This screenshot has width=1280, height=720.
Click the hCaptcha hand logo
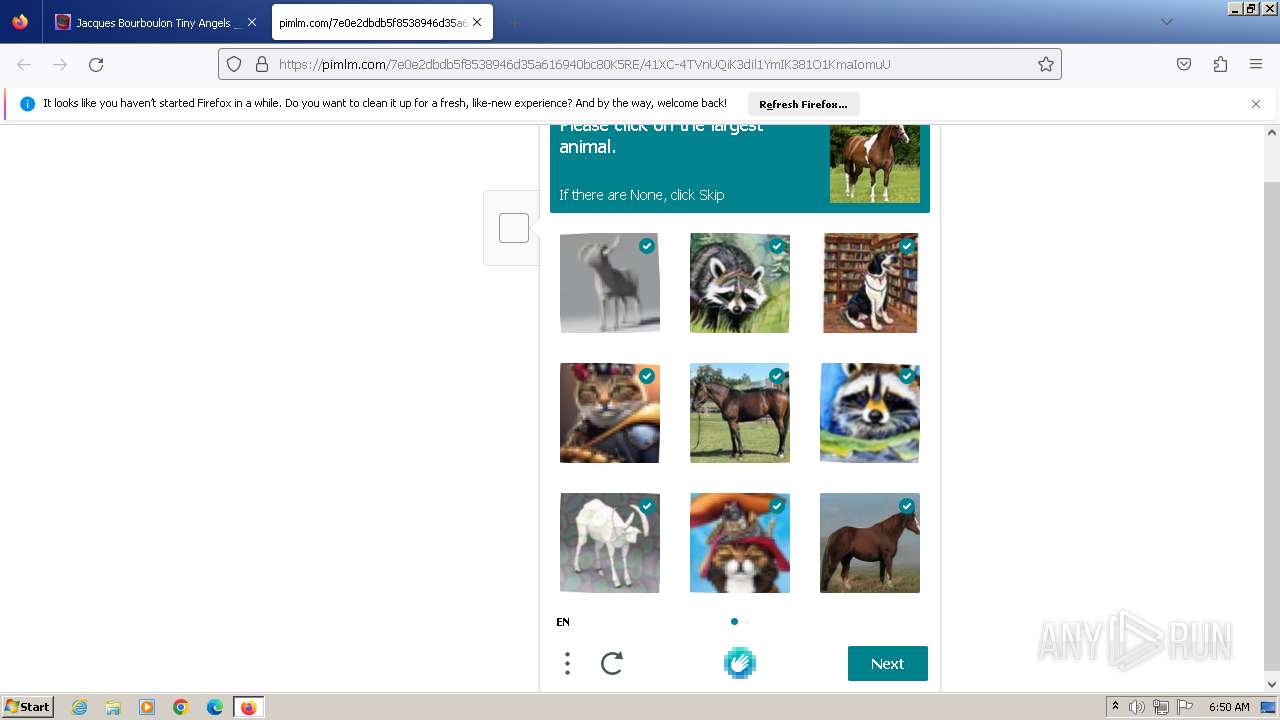pos(740,663)
